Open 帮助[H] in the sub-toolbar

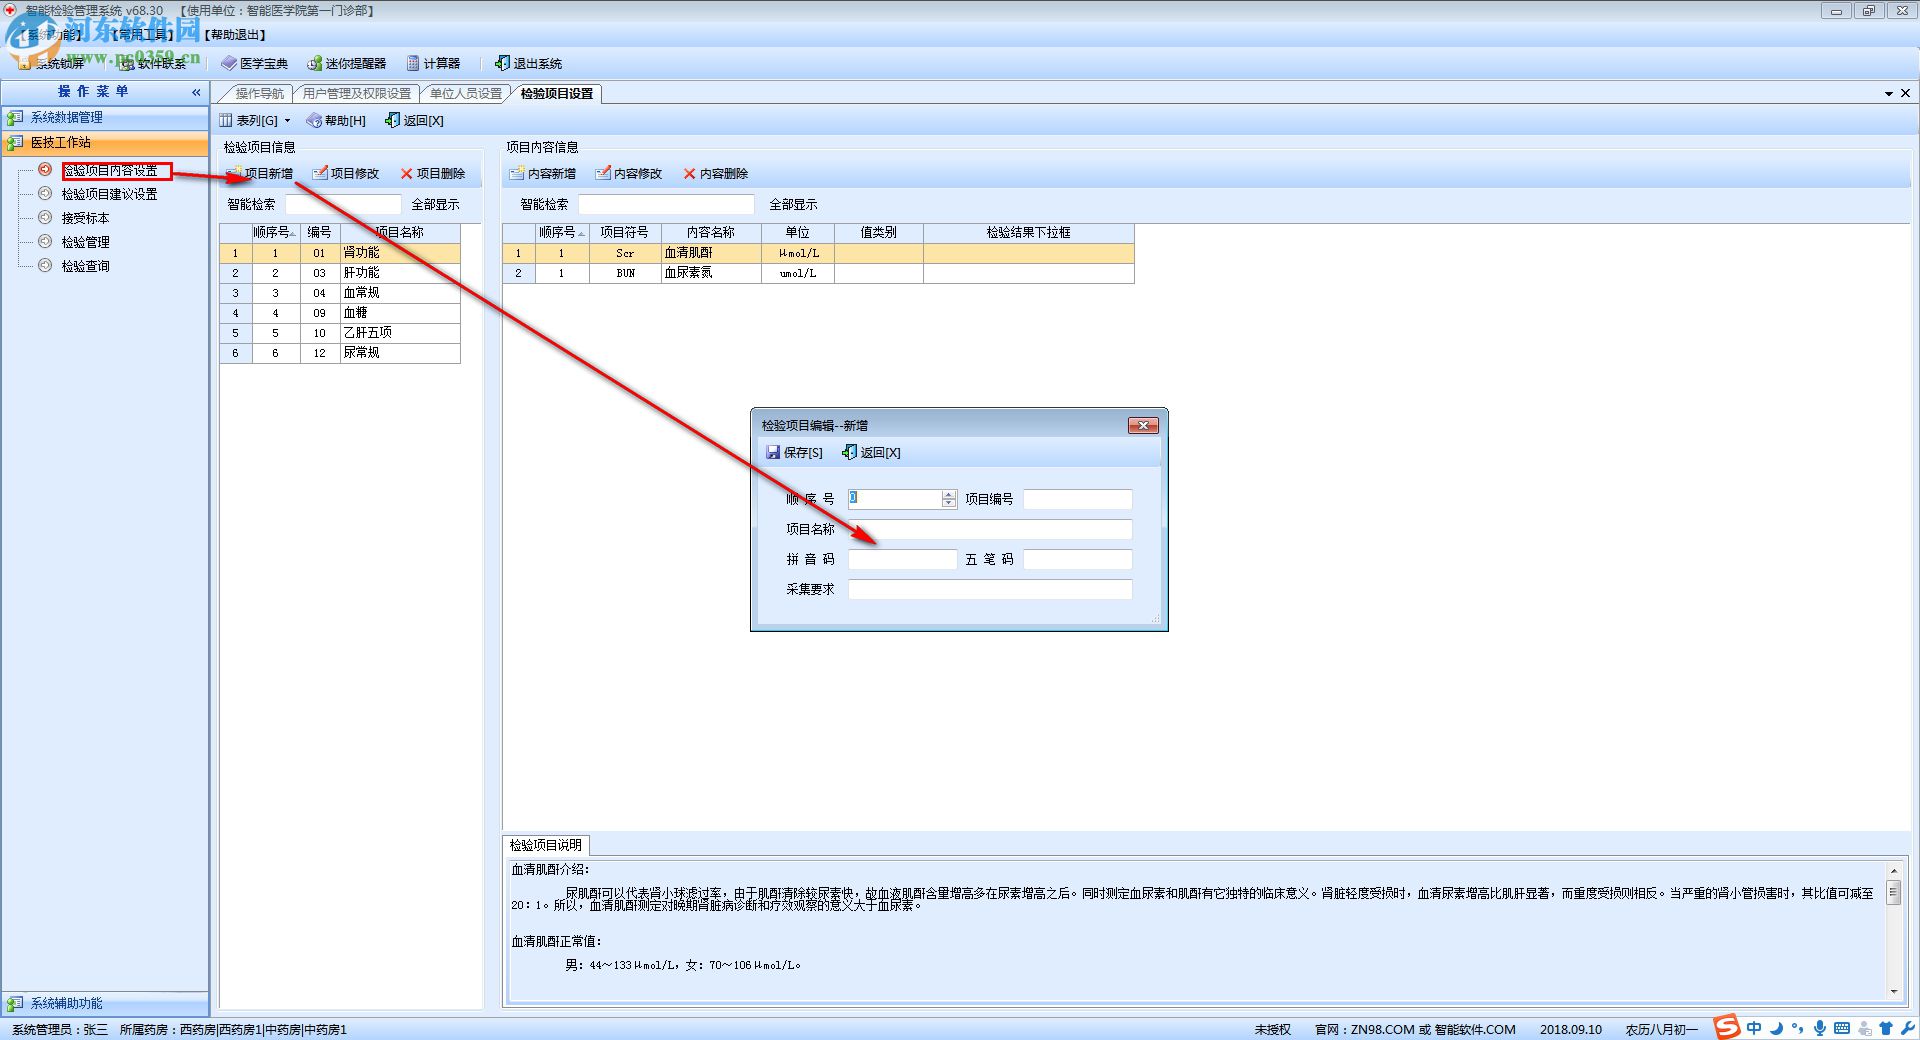point(336,120)
